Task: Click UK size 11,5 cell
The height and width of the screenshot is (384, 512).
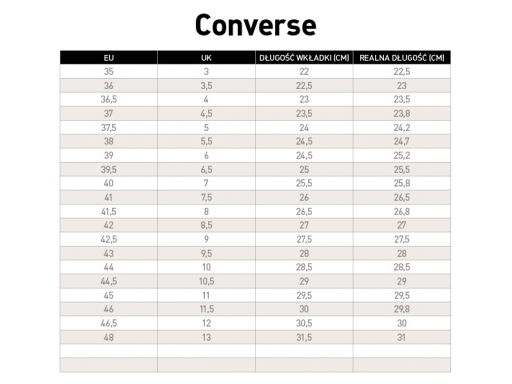Action: pyautogui.click(x=206, y=309)
